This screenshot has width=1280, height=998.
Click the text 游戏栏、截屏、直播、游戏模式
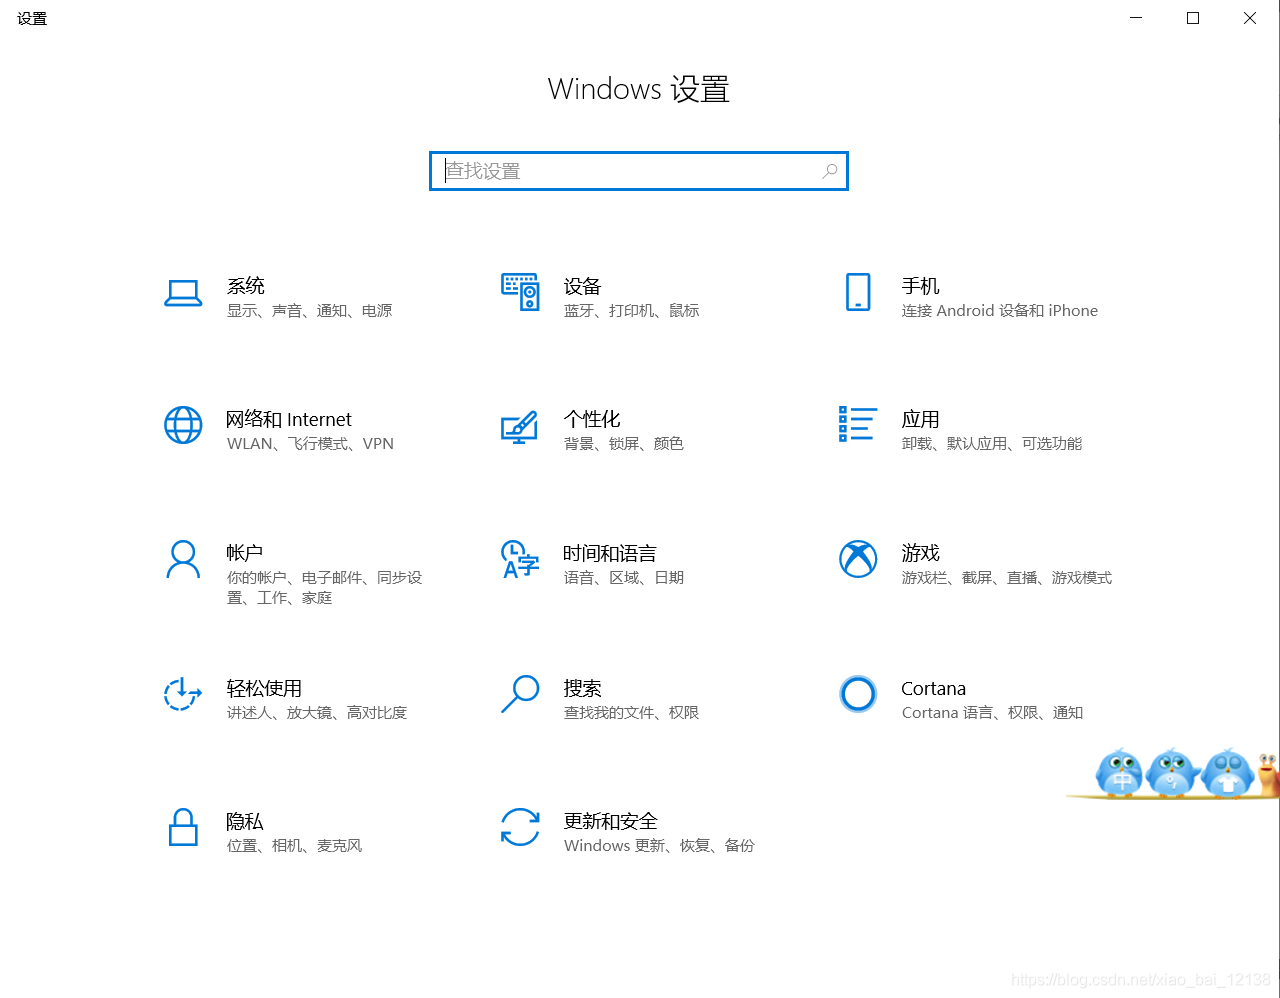[x=1007, y=578]
